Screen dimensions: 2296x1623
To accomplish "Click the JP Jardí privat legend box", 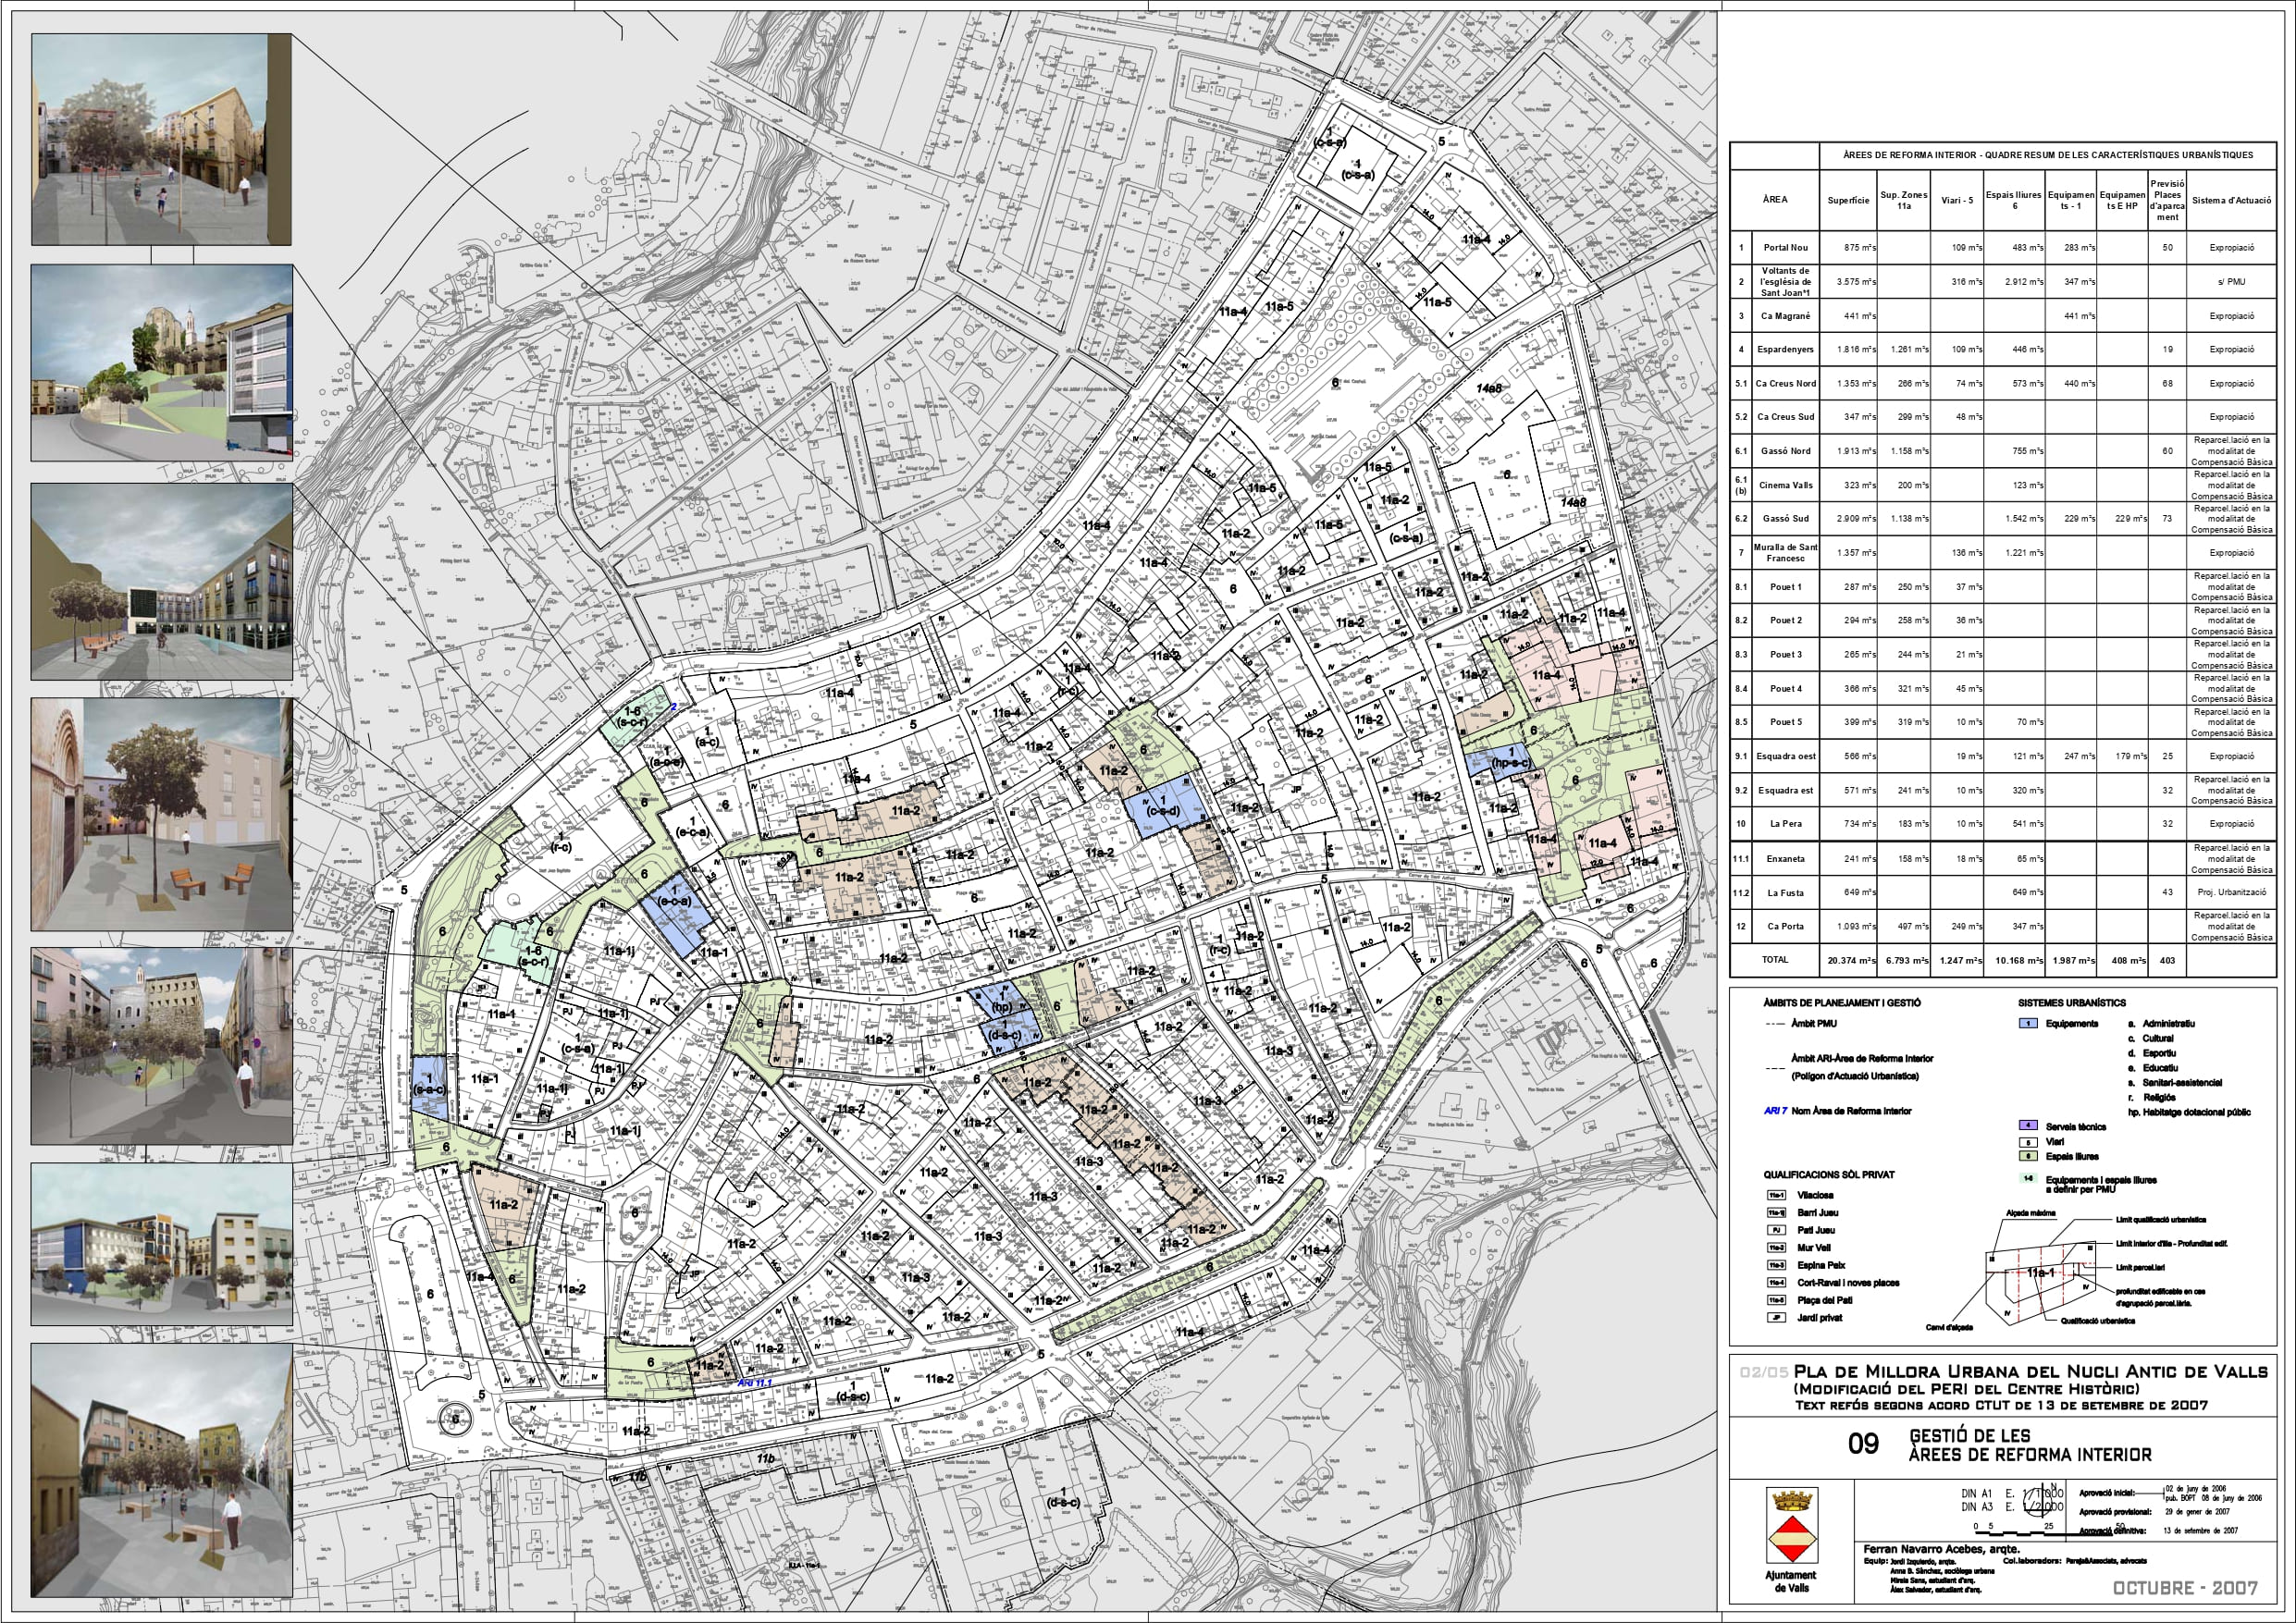I will (1776, 1318).
